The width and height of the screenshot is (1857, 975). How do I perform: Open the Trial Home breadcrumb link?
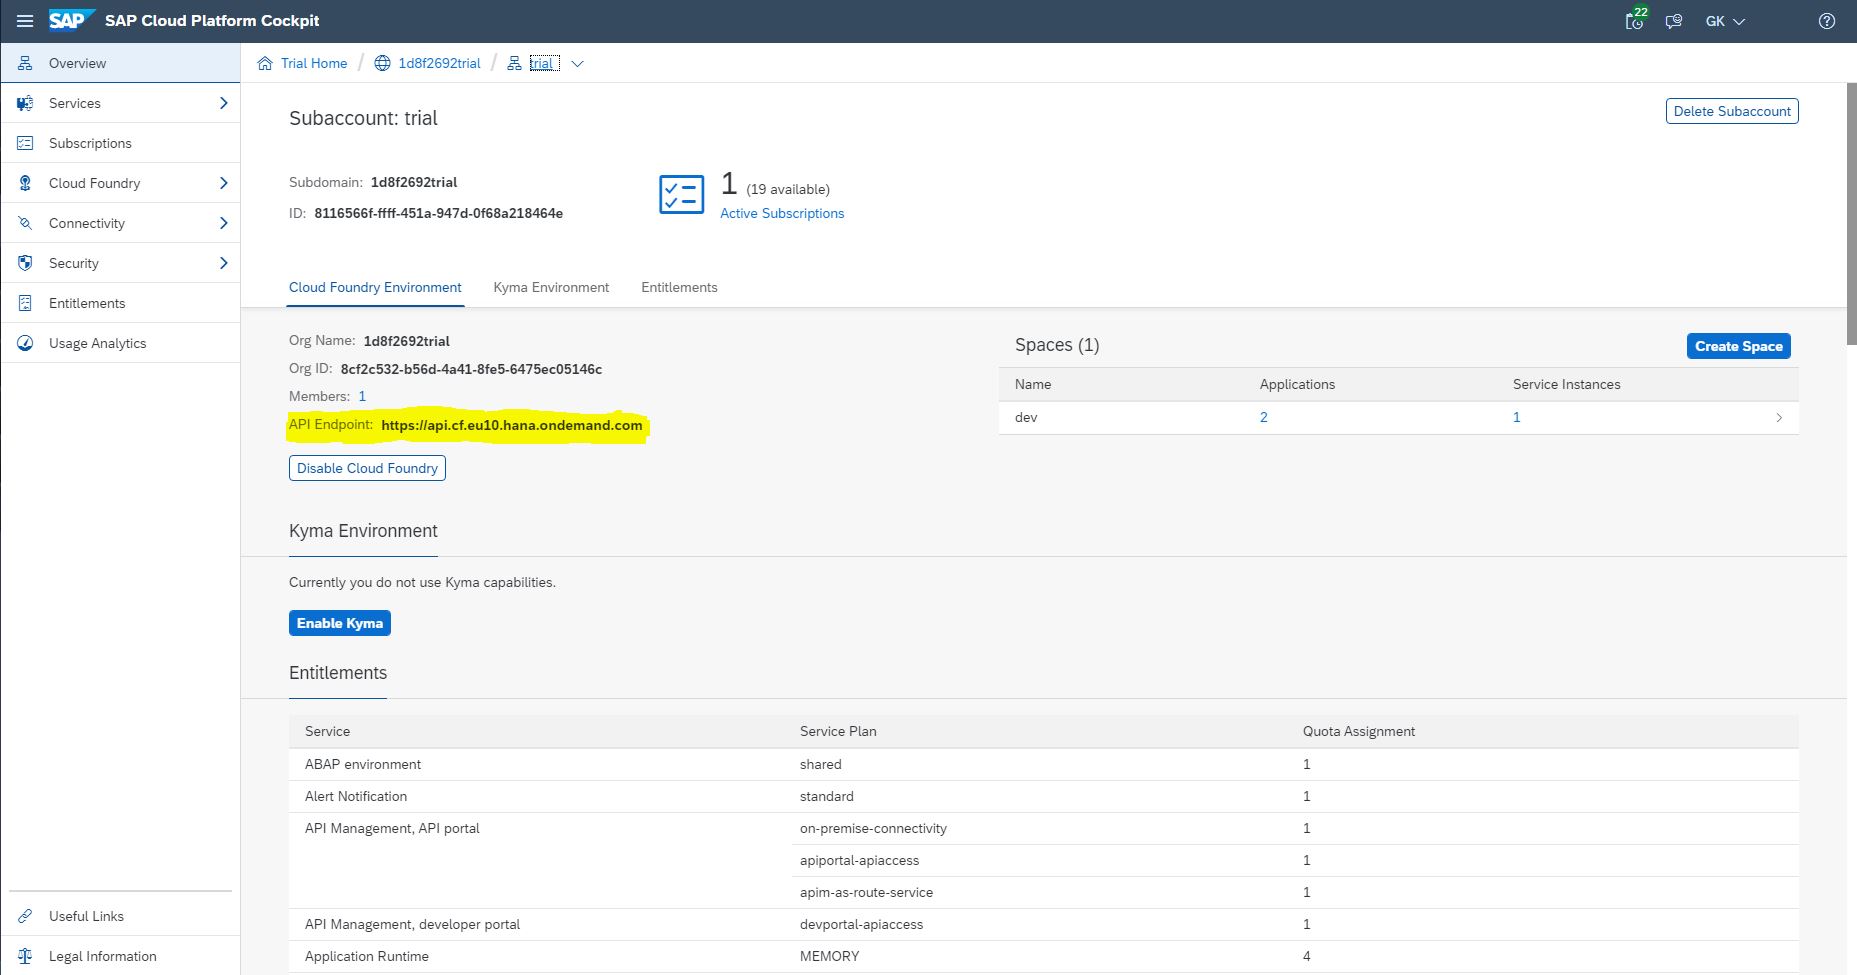point(313,63)
